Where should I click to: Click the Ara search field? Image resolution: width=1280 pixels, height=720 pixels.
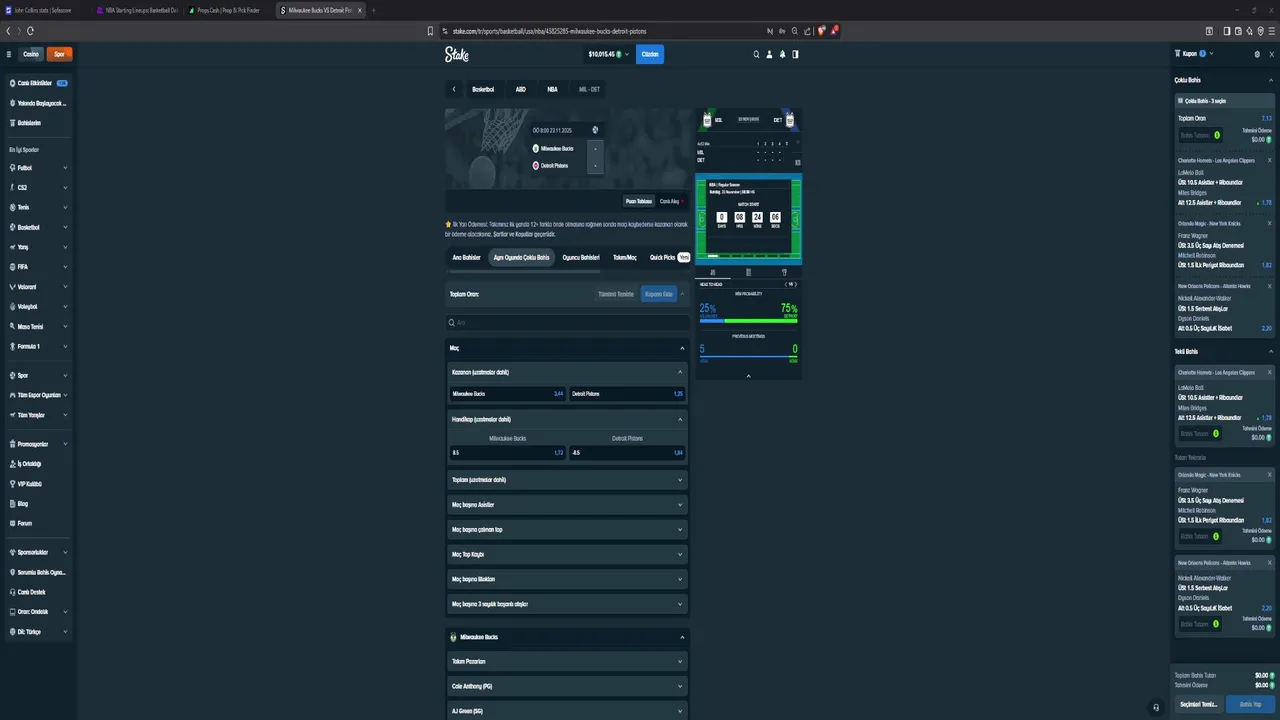pos(567,323)
